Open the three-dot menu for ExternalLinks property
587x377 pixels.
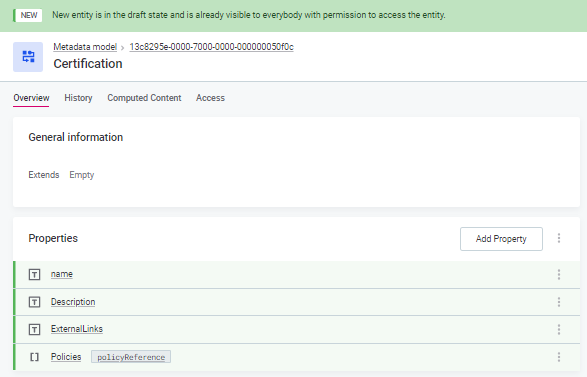[x=559, y=329]
